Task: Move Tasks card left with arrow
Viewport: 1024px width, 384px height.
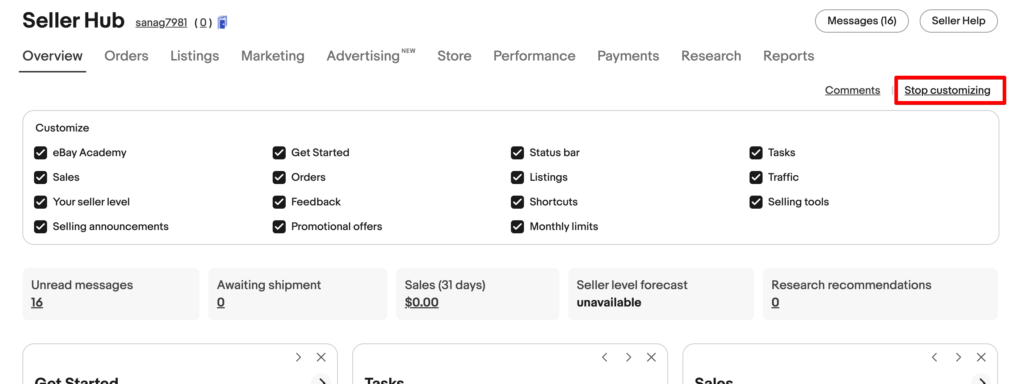Action: coord(605,357)
